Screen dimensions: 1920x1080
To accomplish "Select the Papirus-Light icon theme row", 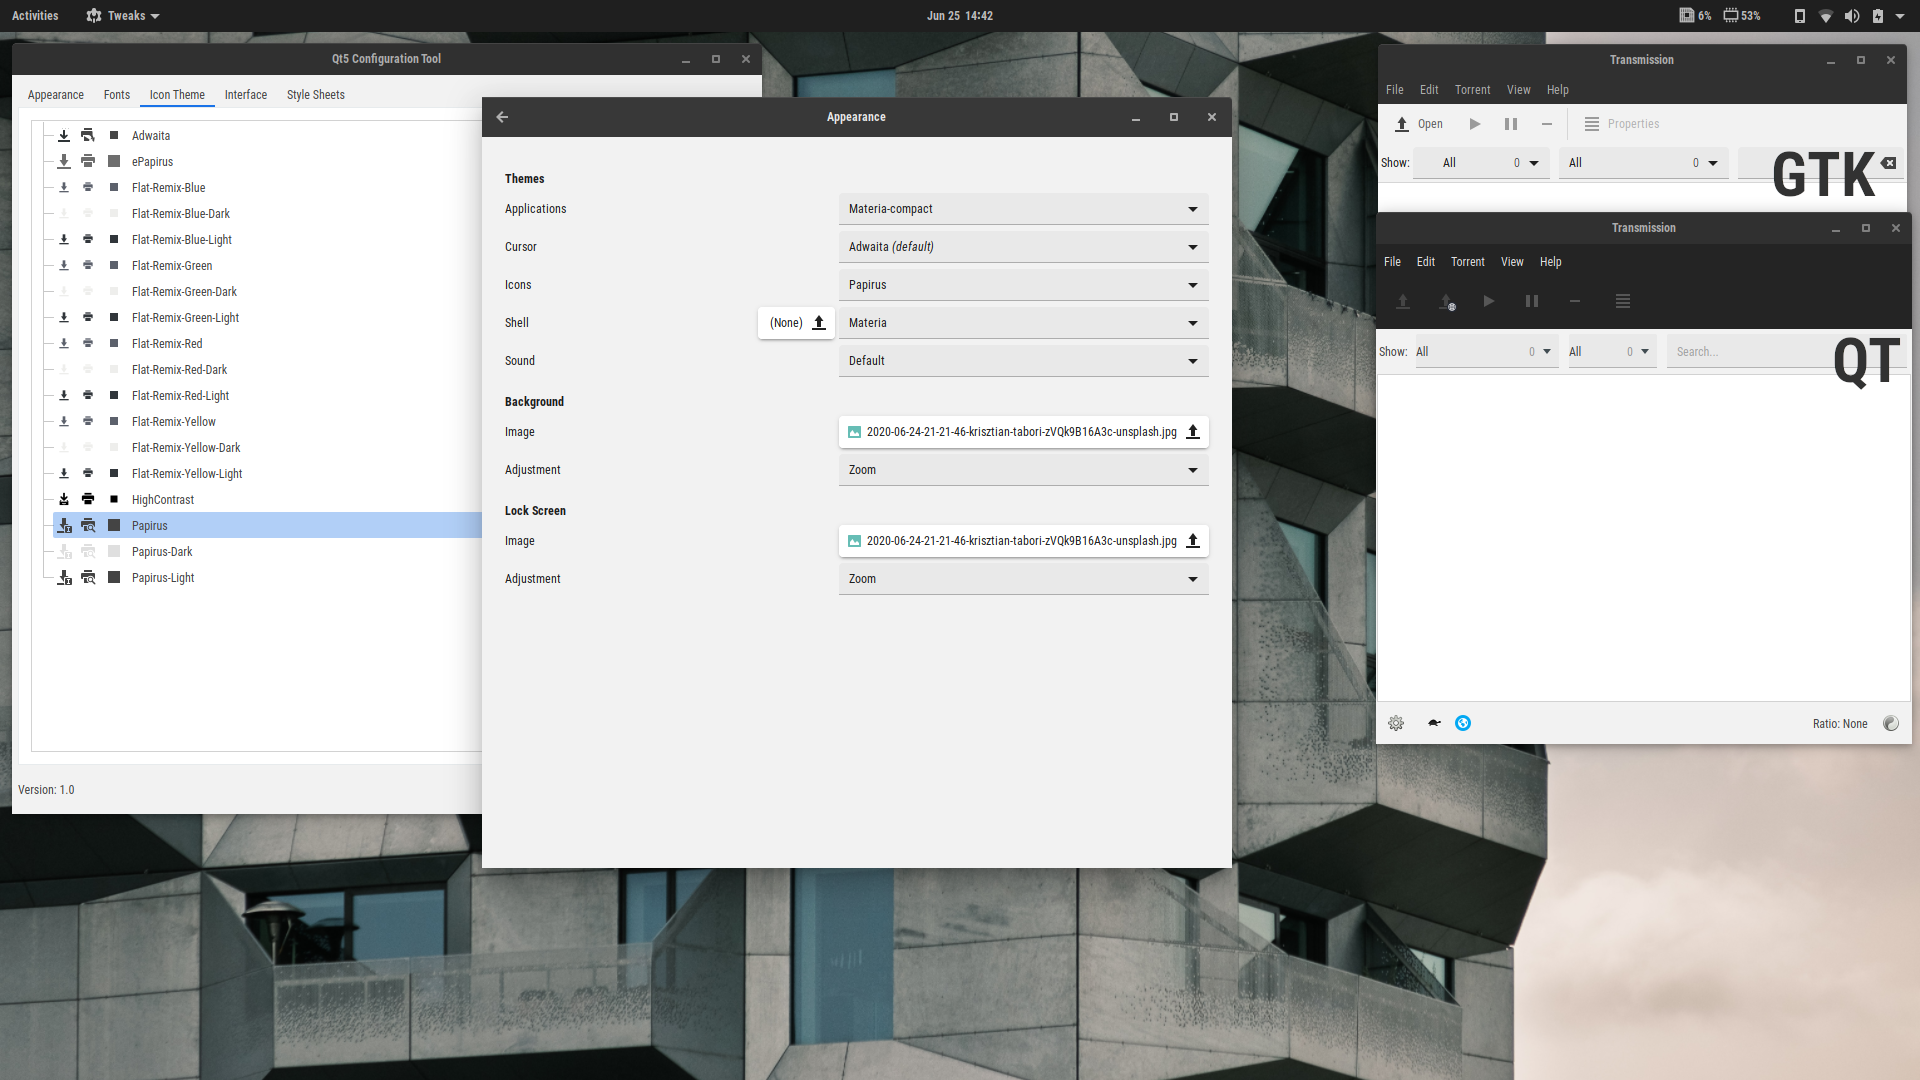I will [266, 578].
